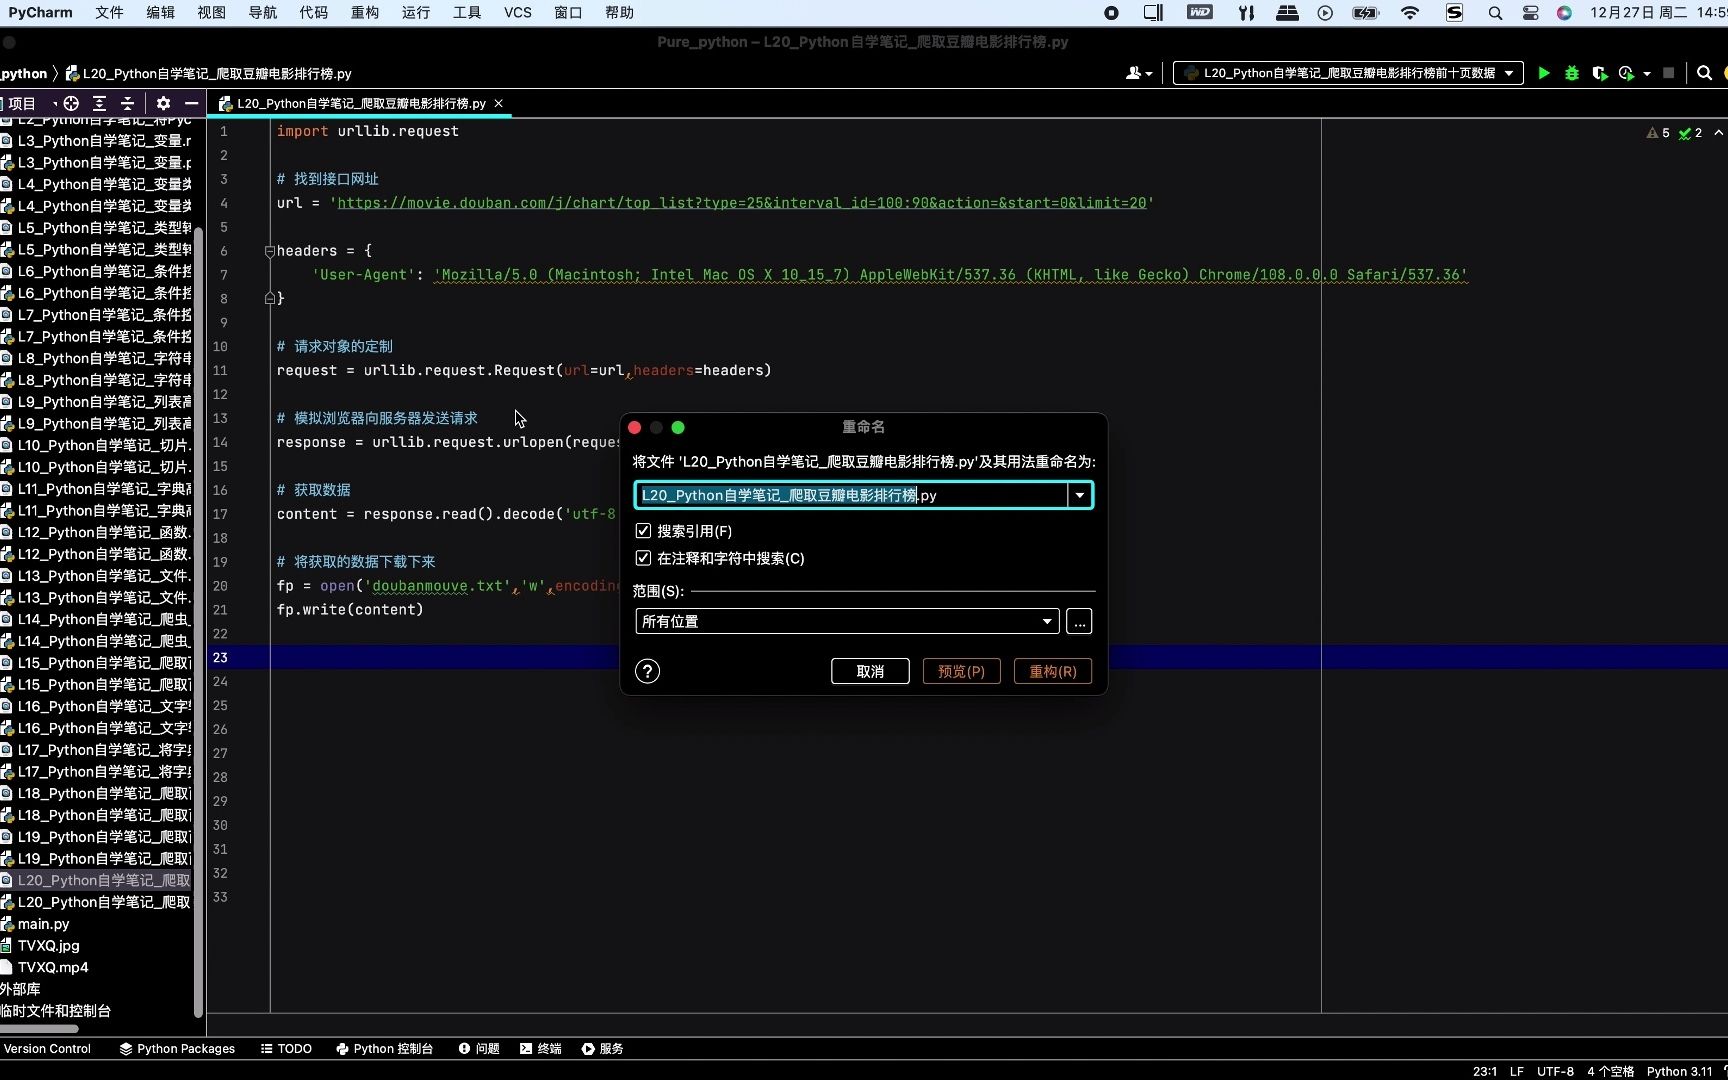This screenshot has height=1080, width=1728.
Task: Open the TODO tool window
Action: (286, 1049)
